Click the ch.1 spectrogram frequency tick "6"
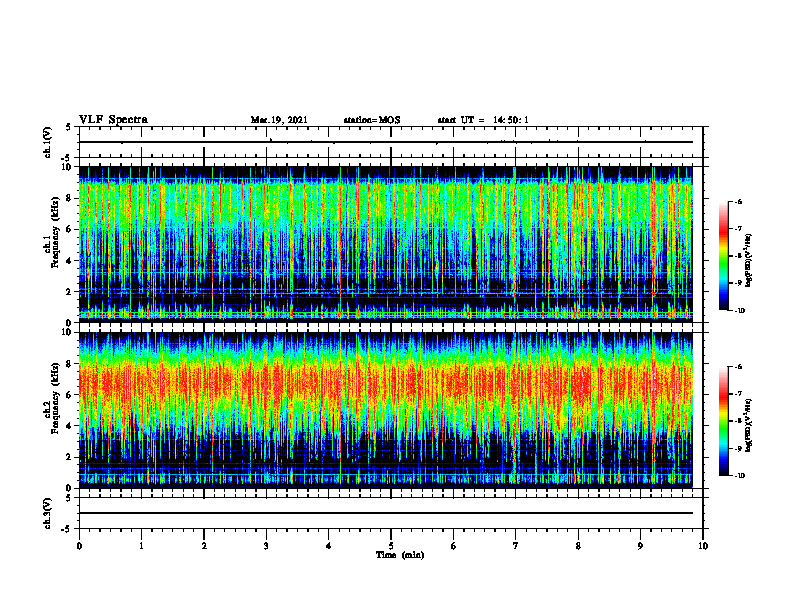The image size is (792, 612). 70,229
